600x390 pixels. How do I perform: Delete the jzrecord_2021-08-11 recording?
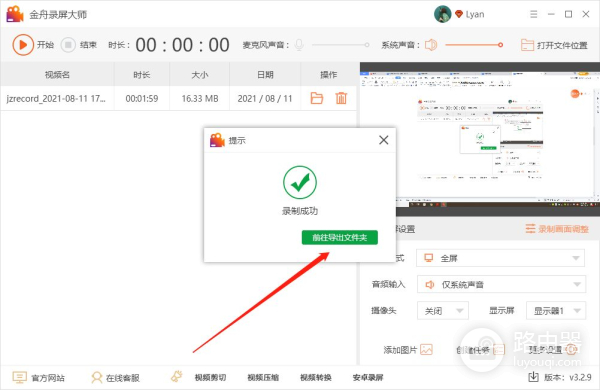341,98
